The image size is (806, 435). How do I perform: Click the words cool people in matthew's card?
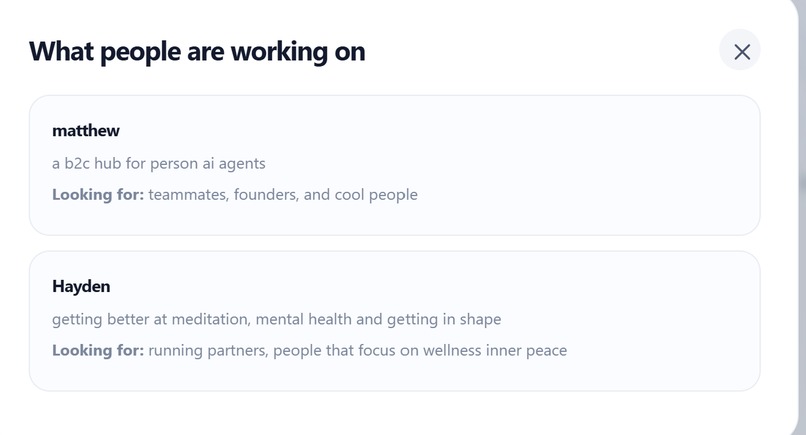point(376,194)
